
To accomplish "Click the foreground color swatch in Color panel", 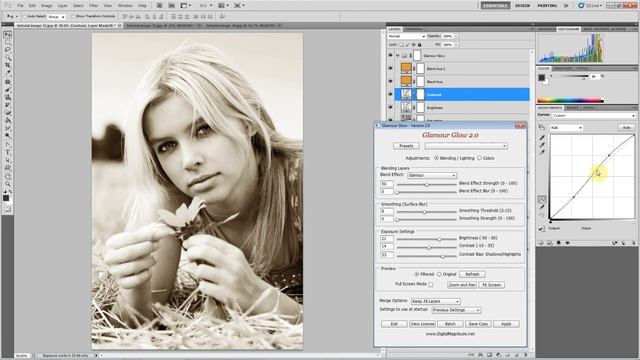I will pyautogui.click(x=541, y=78).
